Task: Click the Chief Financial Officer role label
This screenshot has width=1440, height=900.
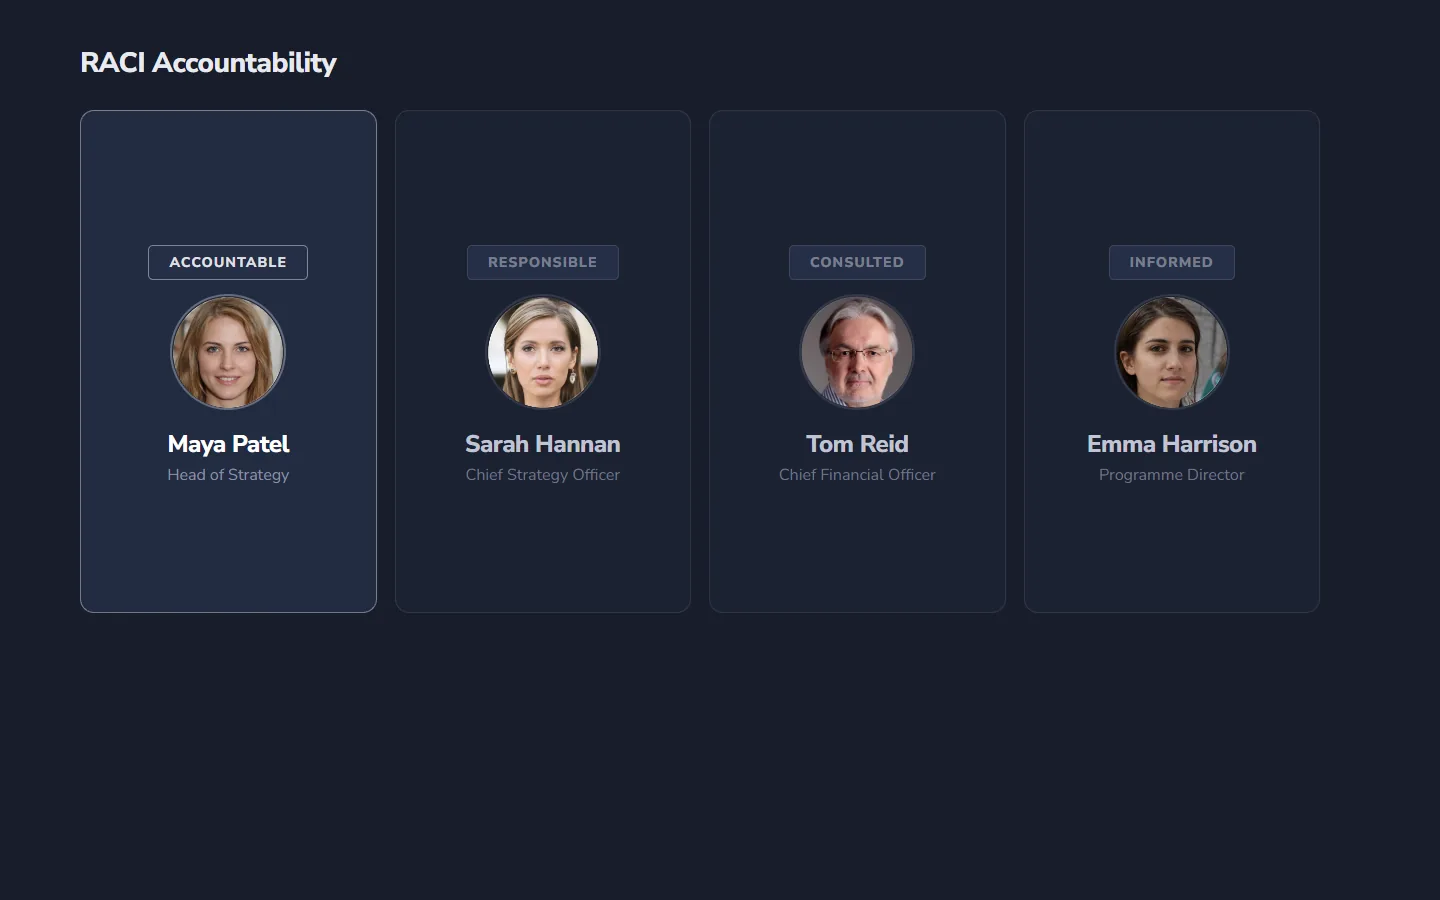Action: 856,475
